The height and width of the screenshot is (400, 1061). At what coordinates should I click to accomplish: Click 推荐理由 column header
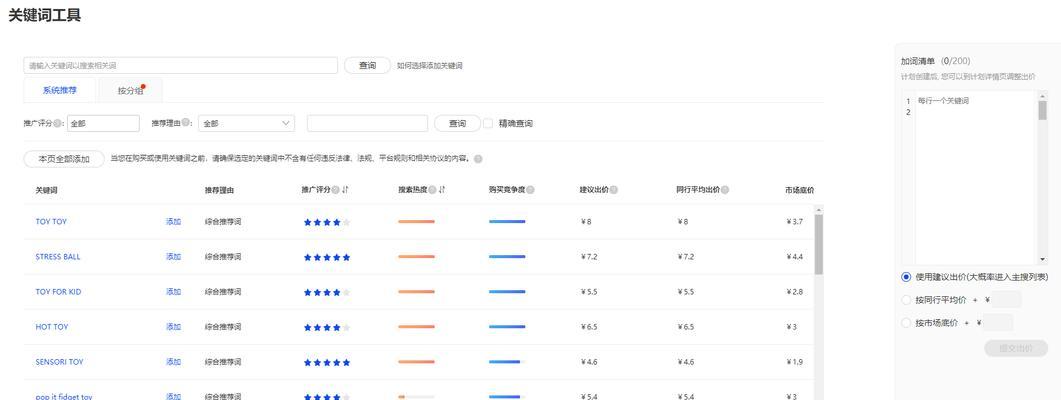coord(219,191)
